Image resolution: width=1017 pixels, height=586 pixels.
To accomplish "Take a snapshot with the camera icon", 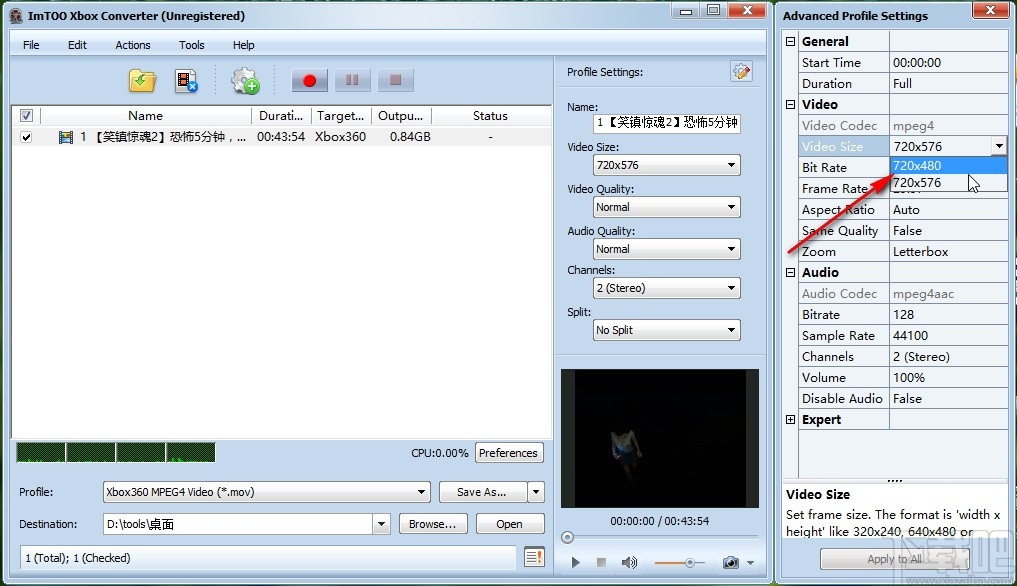I will (x=731, y=562).
